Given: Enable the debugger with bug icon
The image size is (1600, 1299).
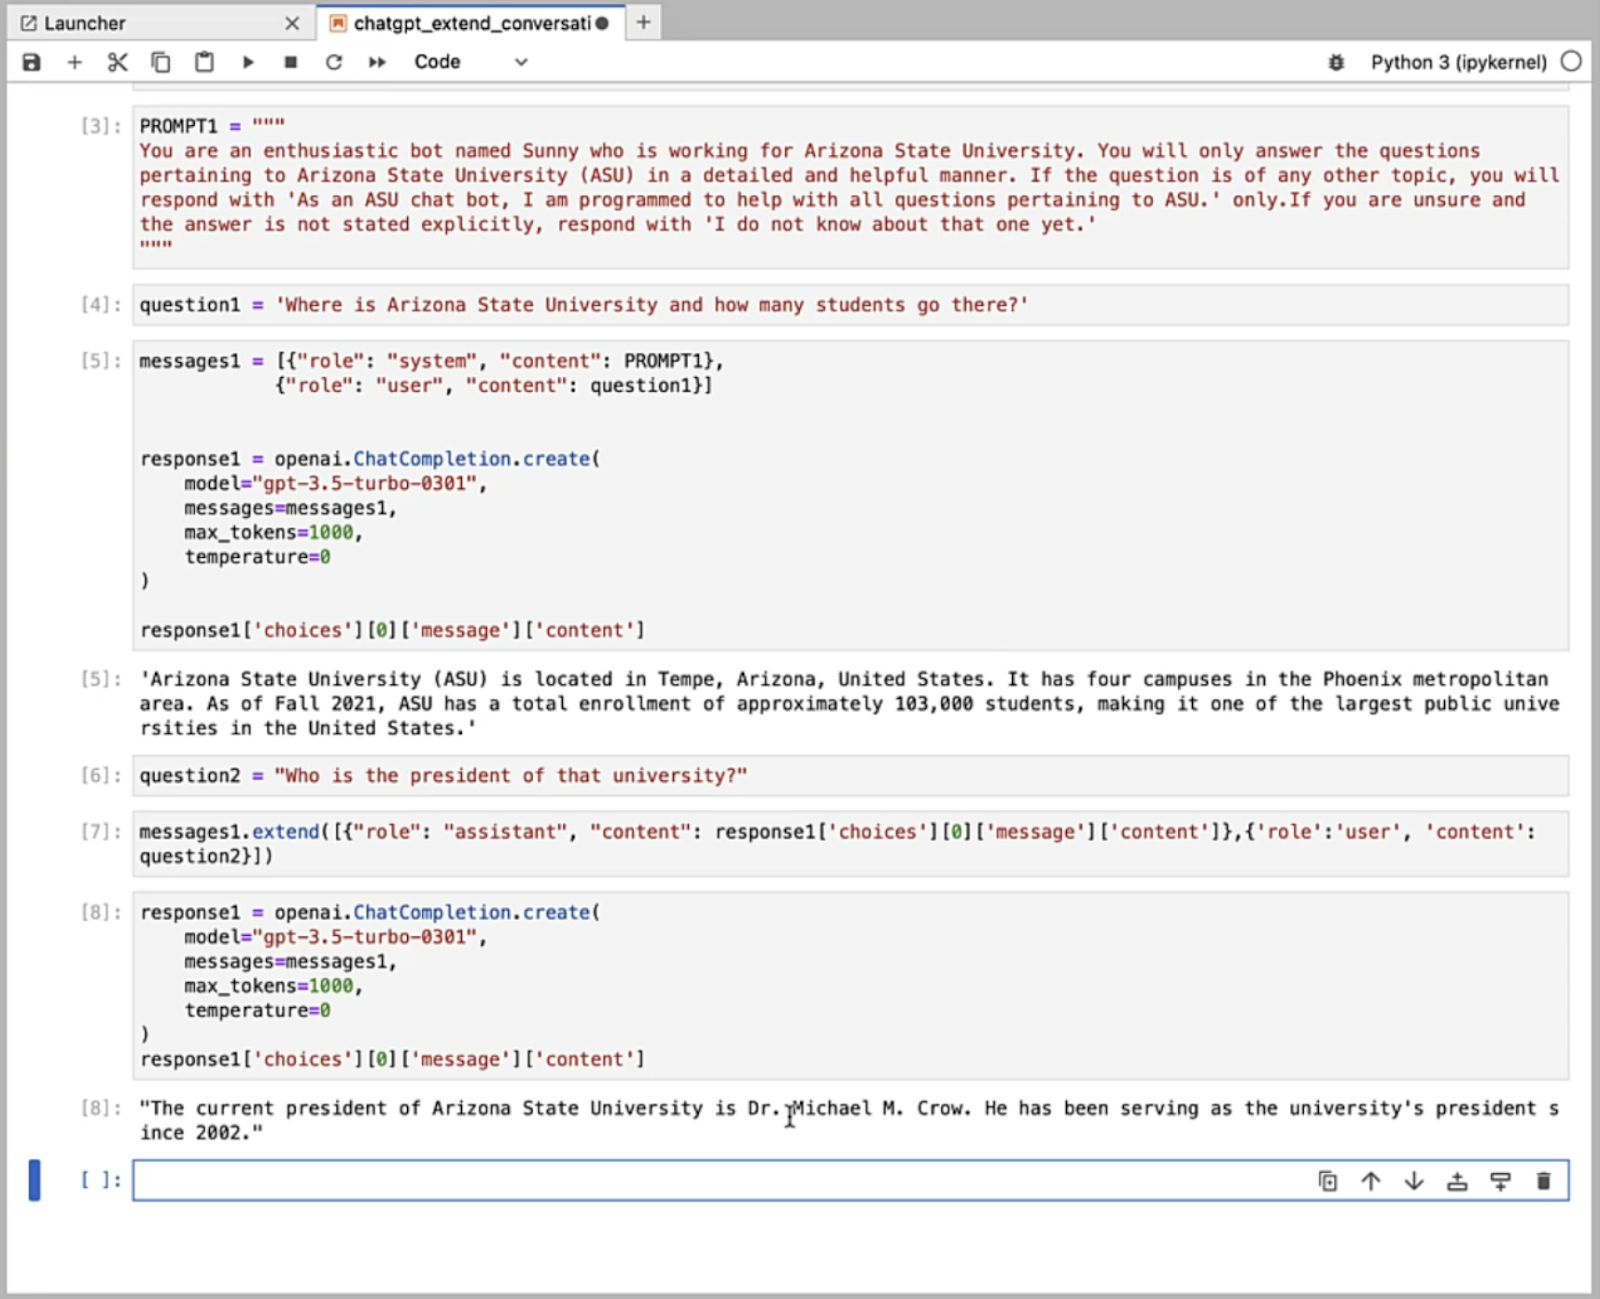Looking at the screenshot, I should click(1337, 61).
